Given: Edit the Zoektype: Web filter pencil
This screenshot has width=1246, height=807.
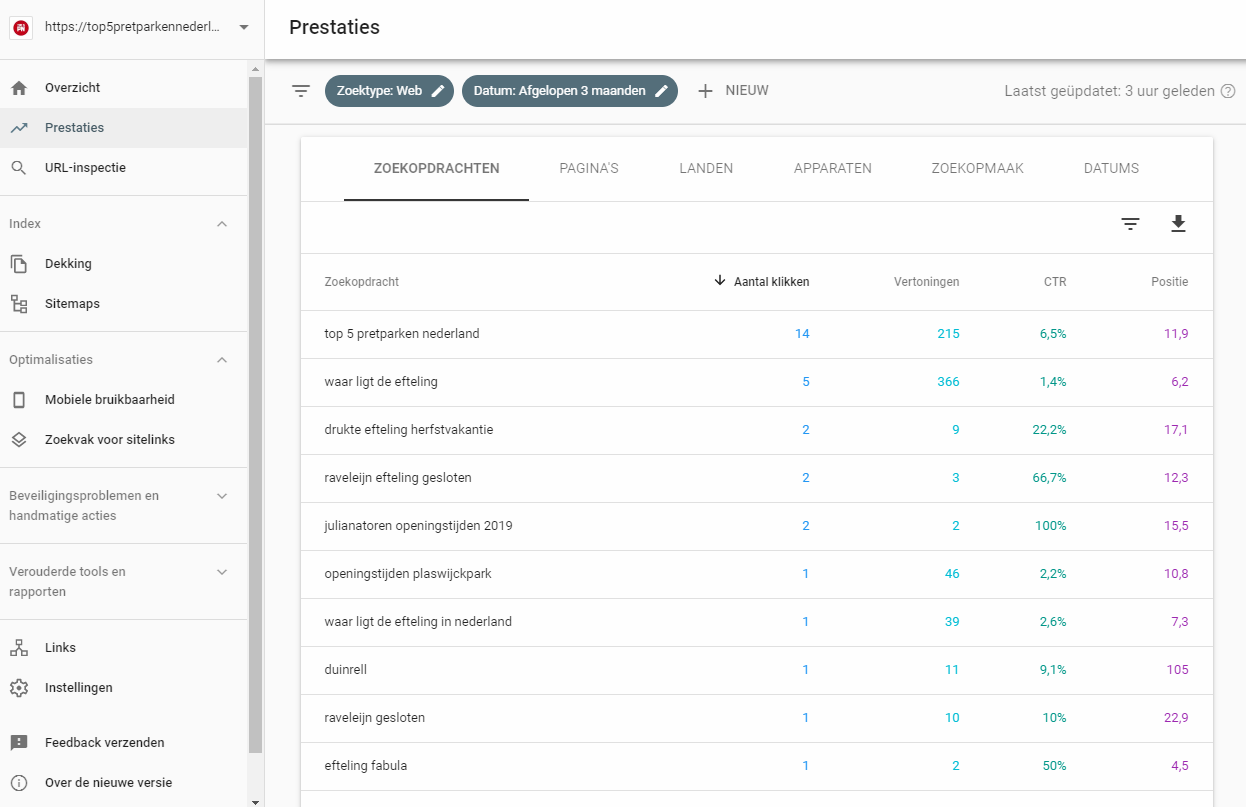Looking at the screenshot, I should 438,91.
